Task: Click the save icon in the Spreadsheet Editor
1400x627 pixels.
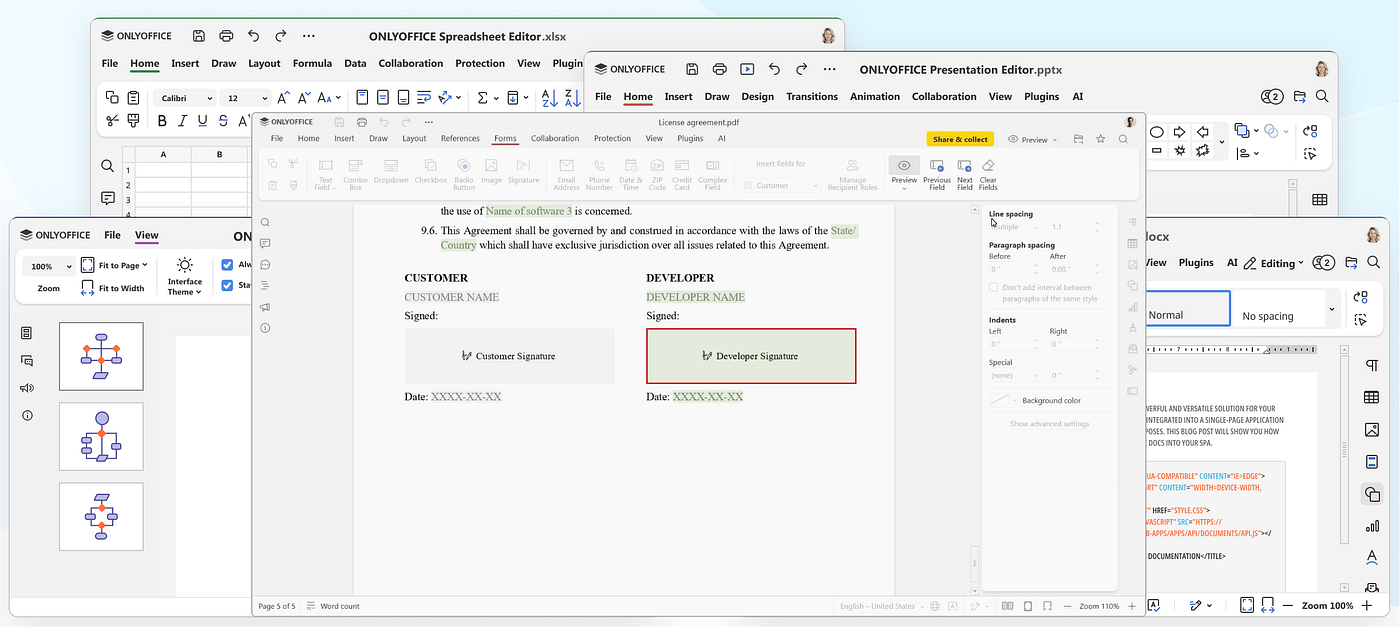Action: click(x=199, y=36)
